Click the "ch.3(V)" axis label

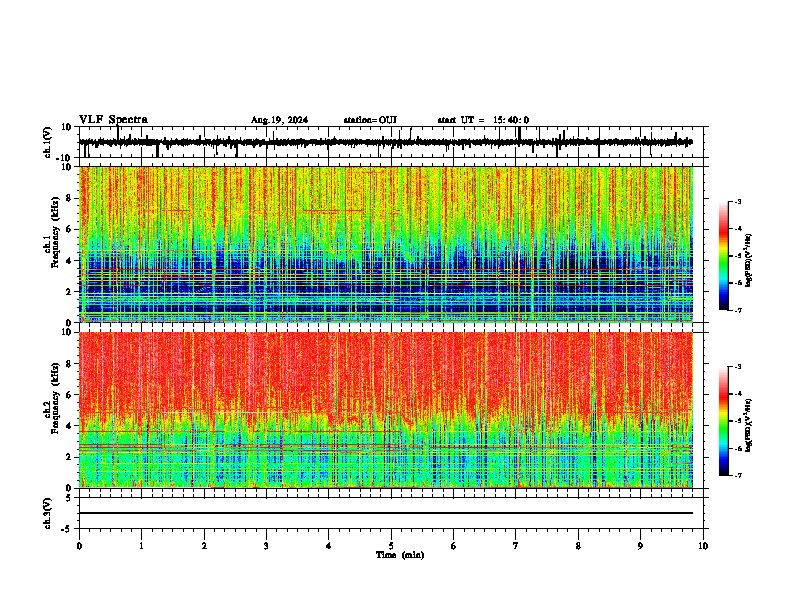coord(48,513)
